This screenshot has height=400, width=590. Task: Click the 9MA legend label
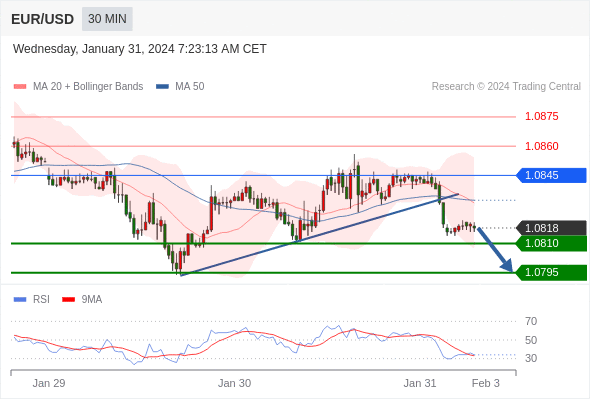[92, 300]
